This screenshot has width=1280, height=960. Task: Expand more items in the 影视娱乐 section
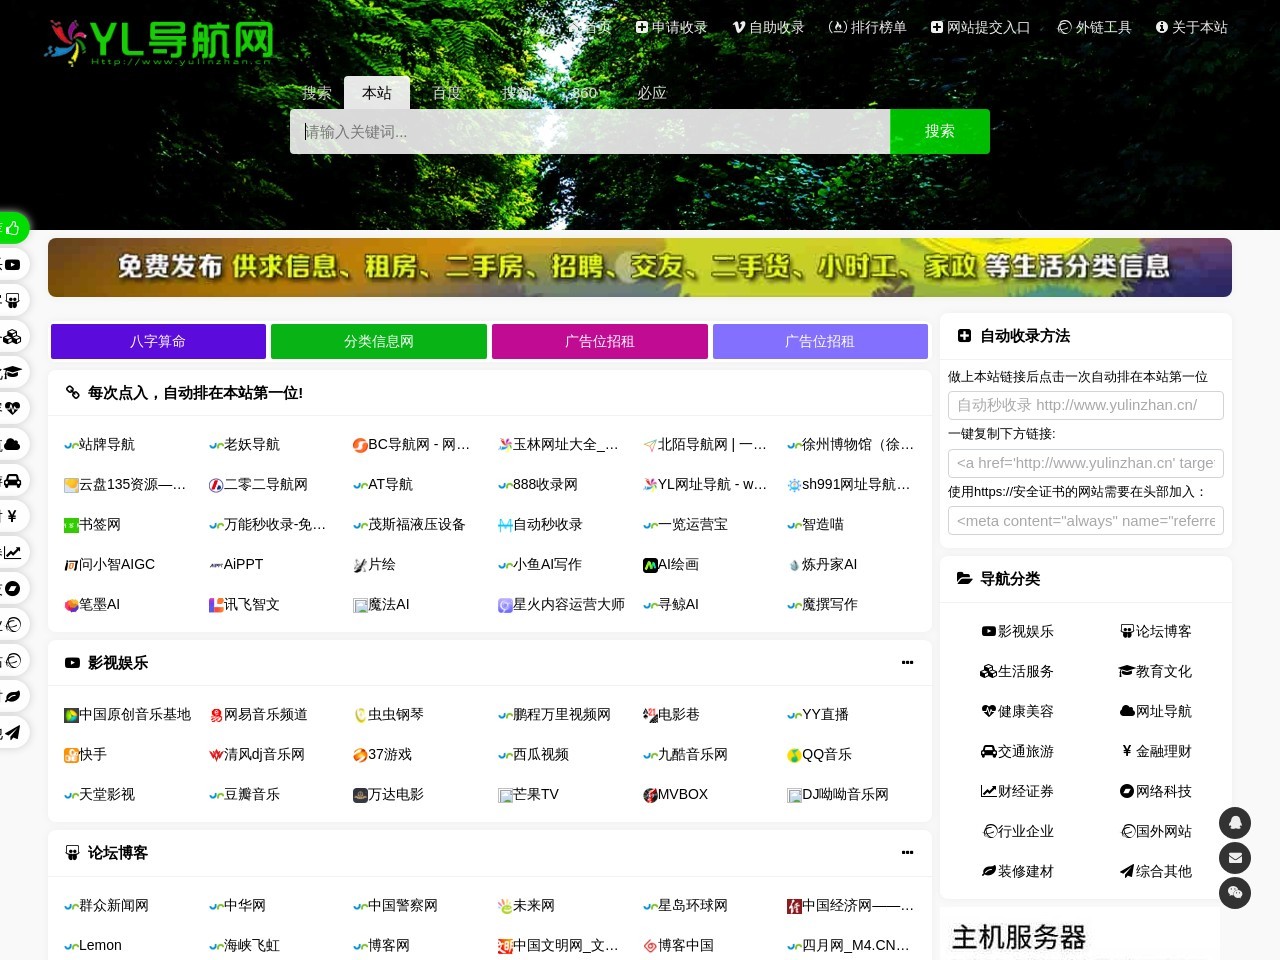(x=907, y=662)
